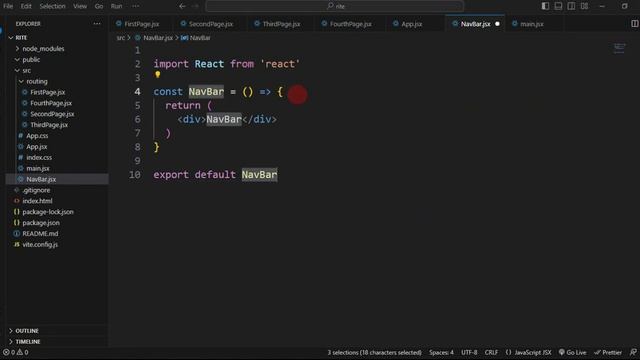Collapse the src folder
The height and width of the screenshot is (360, 640).
(x=57, y=71)
